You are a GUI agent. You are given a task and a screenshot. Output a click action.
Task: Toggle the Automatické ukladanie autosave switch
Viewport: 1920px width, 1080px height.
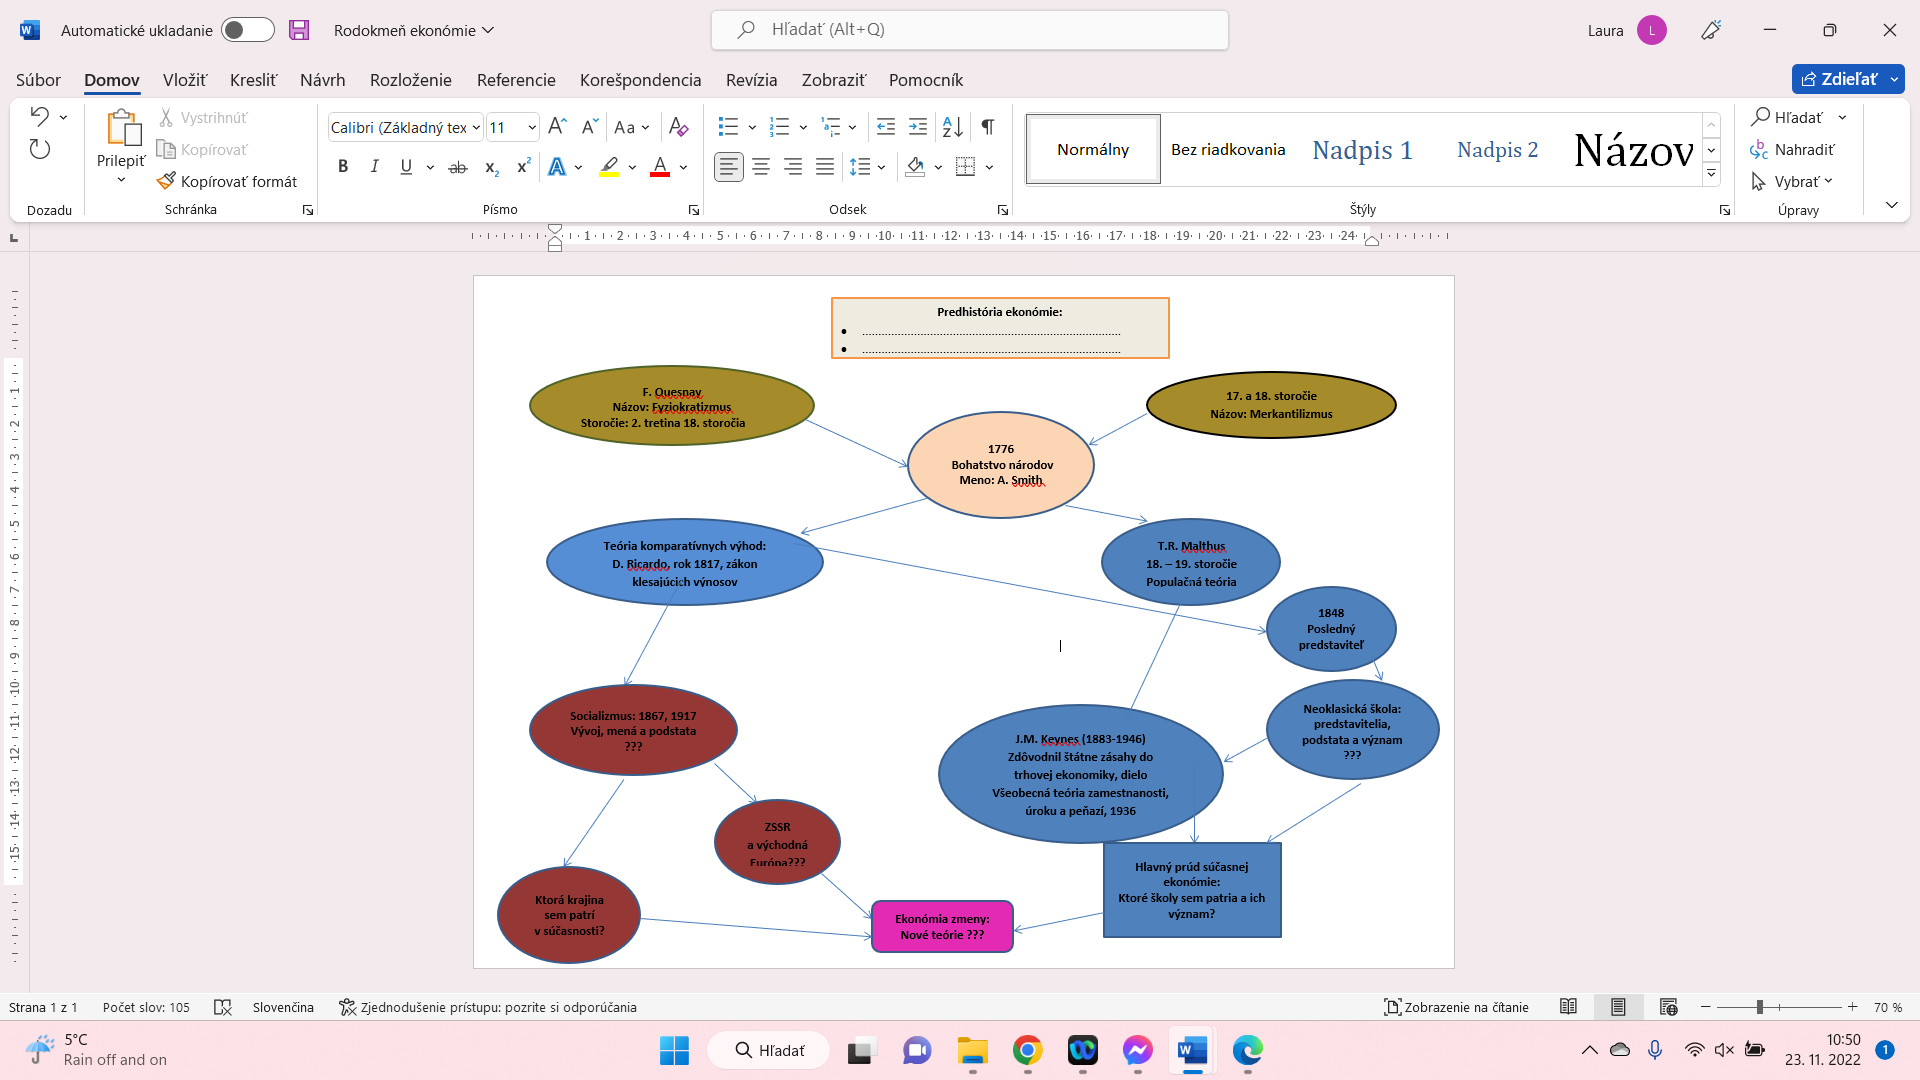click(247, 30)
